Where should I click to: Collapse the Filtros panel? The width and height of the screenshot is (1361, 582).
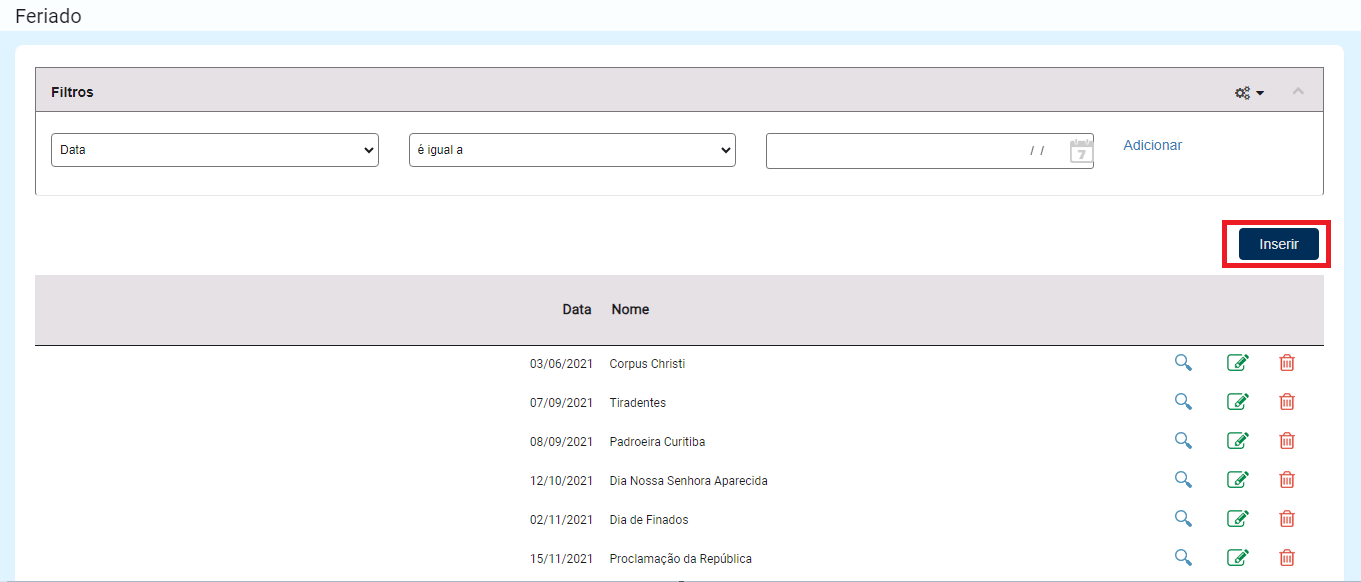1298,91
